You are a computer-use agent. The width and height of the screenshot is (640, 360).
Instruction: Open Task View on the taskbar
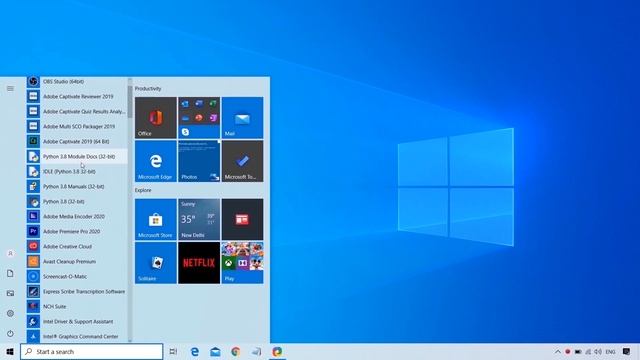173,351
